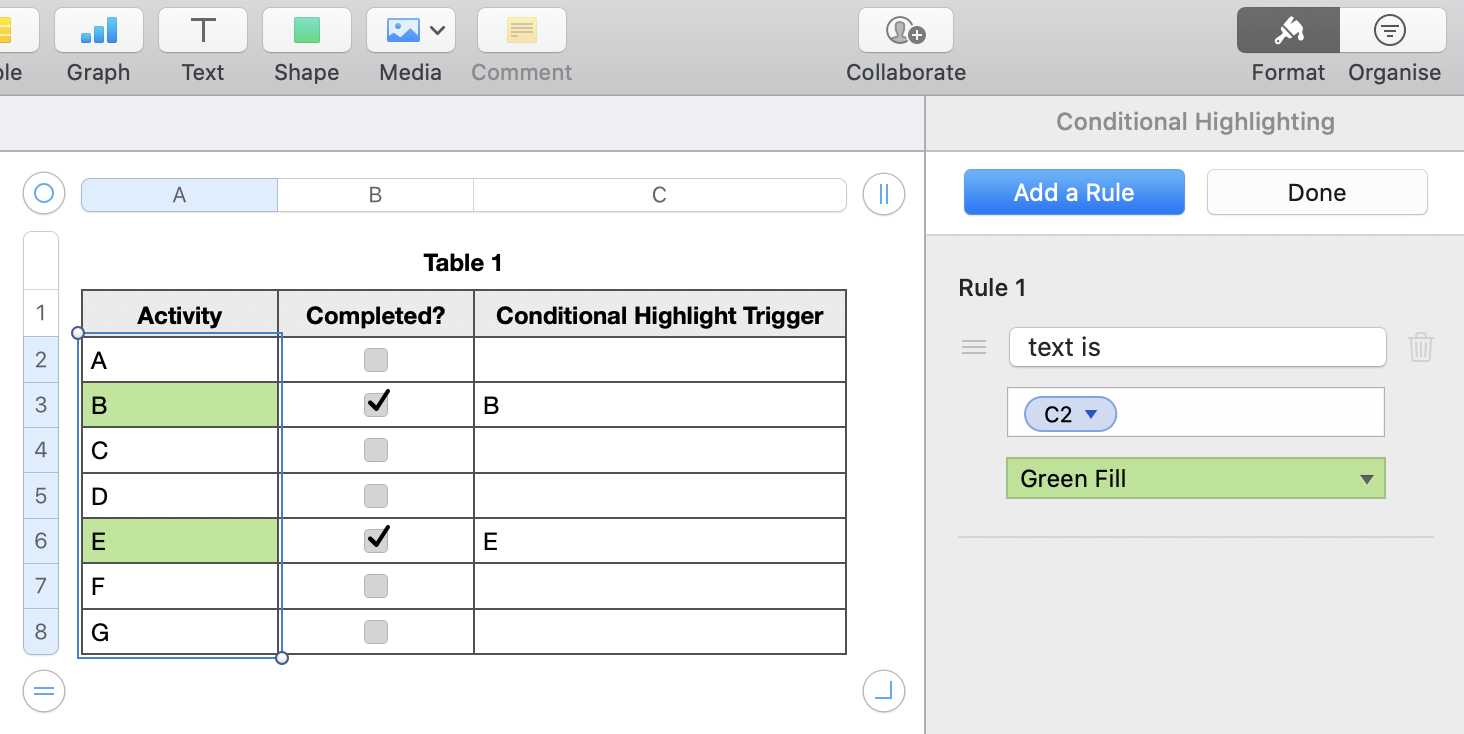Screen dimensions: 1464x734
Task: Untick the Completed checkbox for activity B
Action: 376,404
